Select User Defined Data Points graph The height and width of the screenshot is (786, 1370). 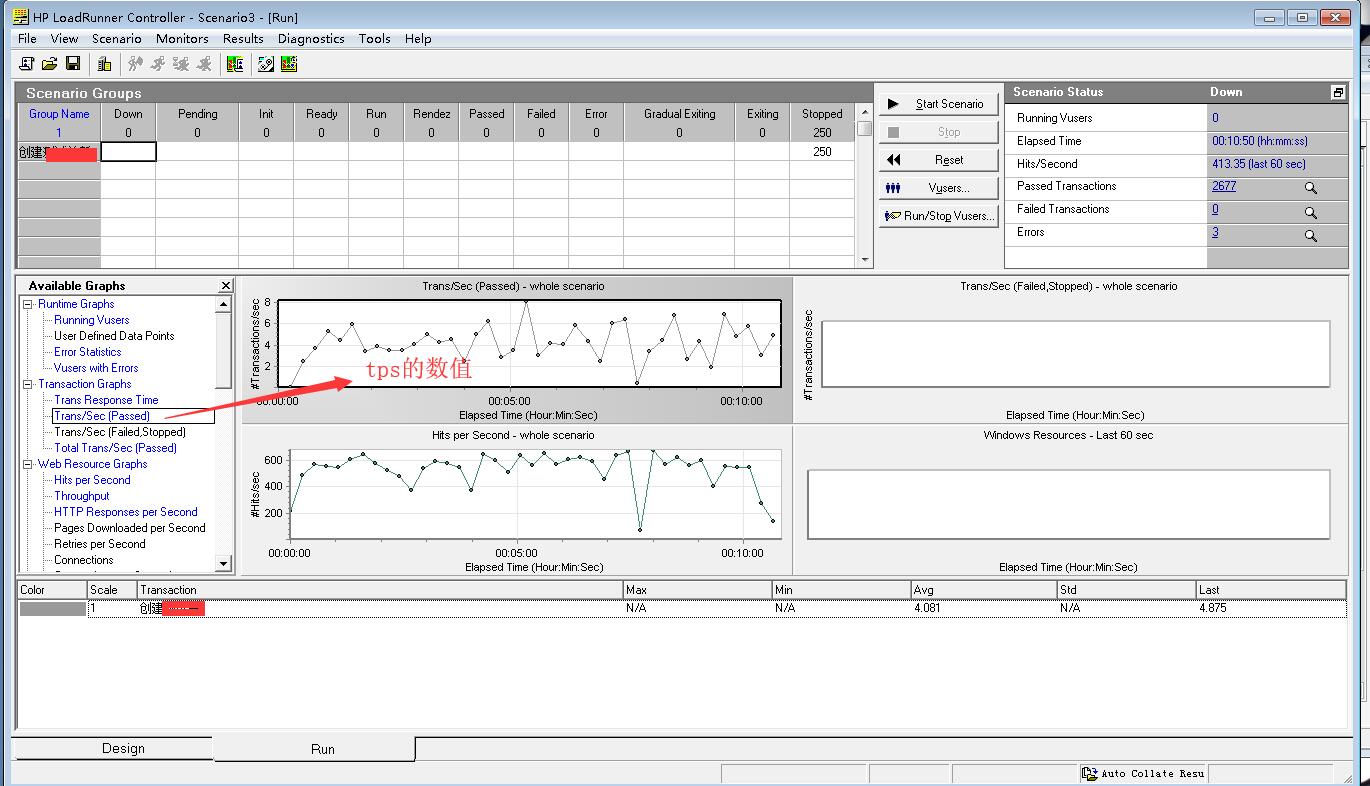pos(114,336)
